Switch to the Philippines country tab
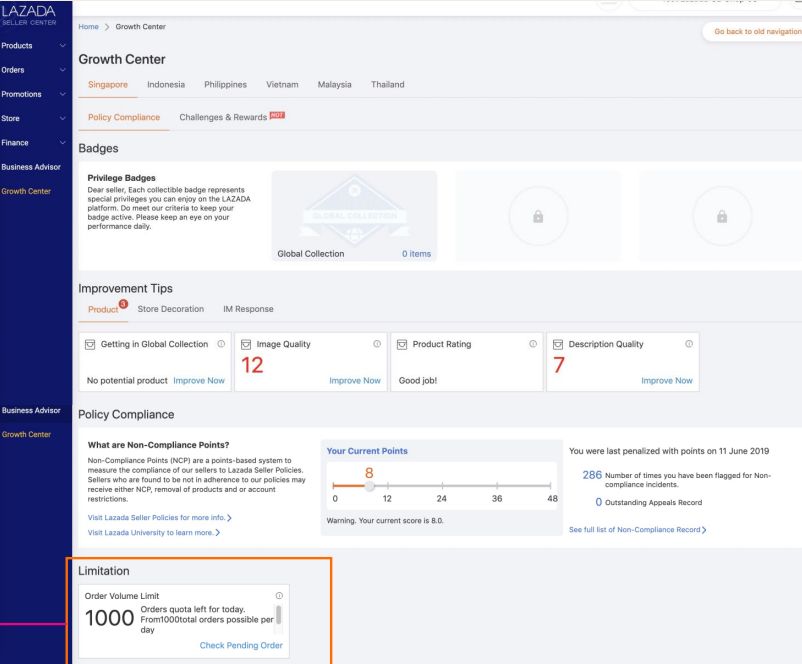802x664 pixels. click(x=225, y=84)
